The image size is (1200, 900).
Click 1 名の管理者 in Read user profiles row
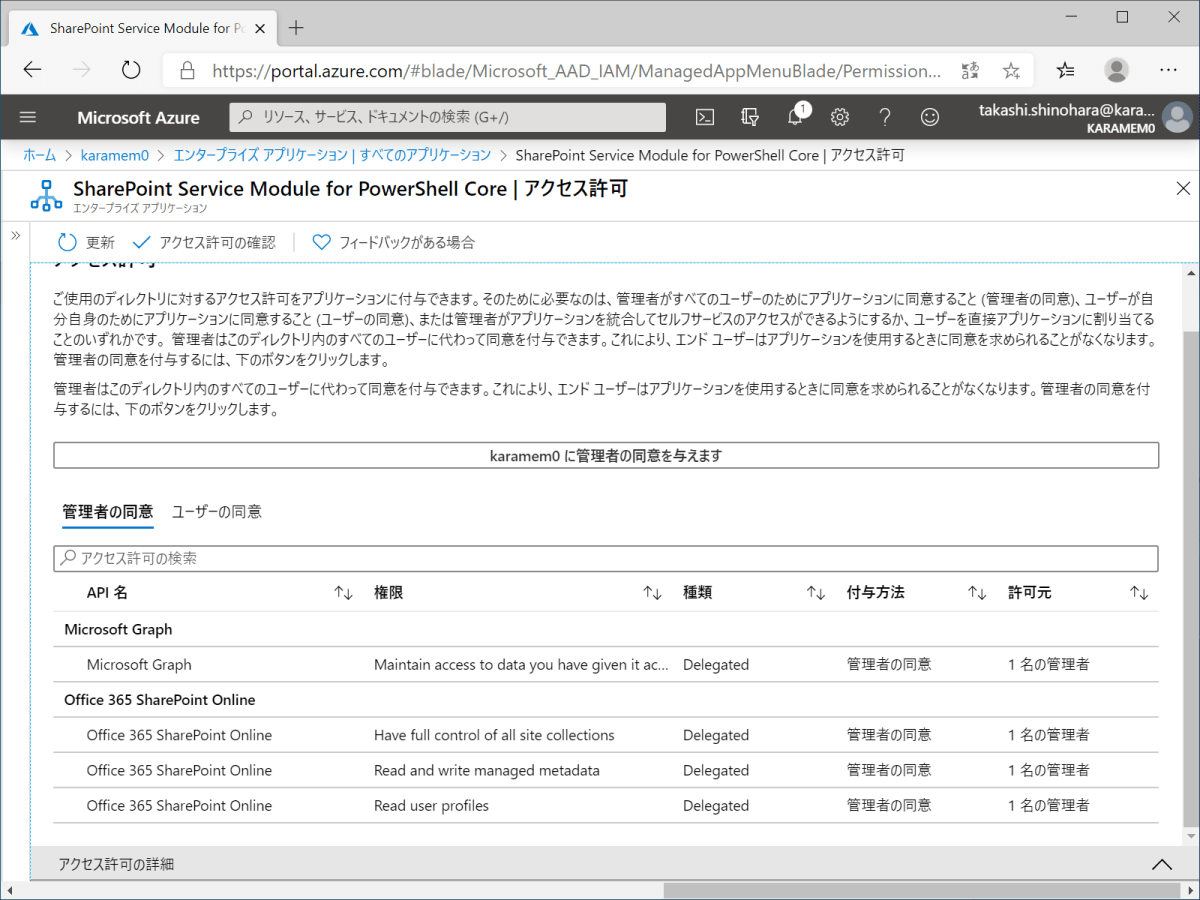1049,805
